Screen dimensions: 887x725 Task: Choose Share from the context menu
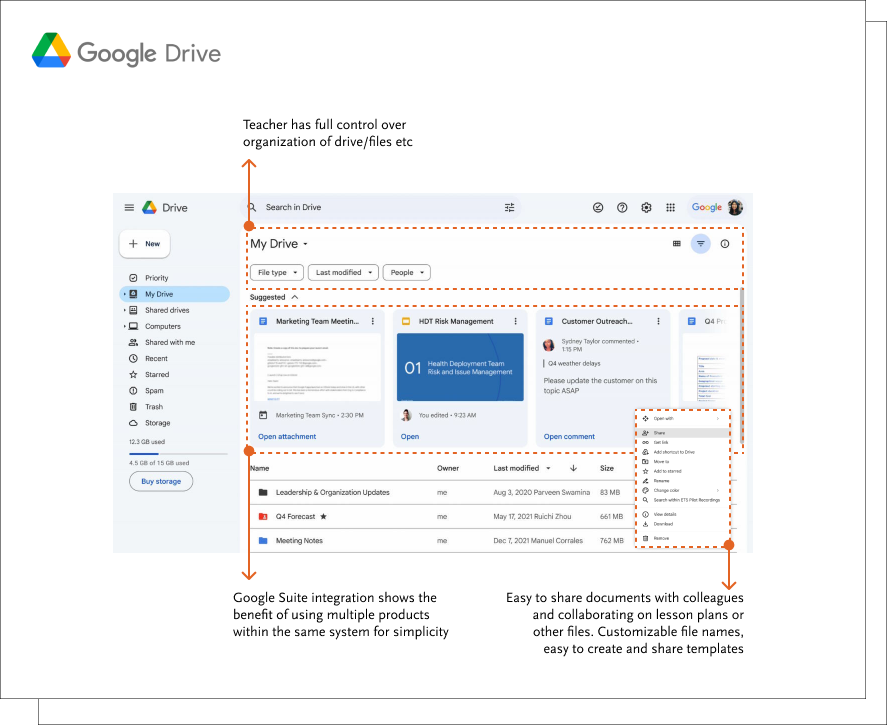[660, 433]
